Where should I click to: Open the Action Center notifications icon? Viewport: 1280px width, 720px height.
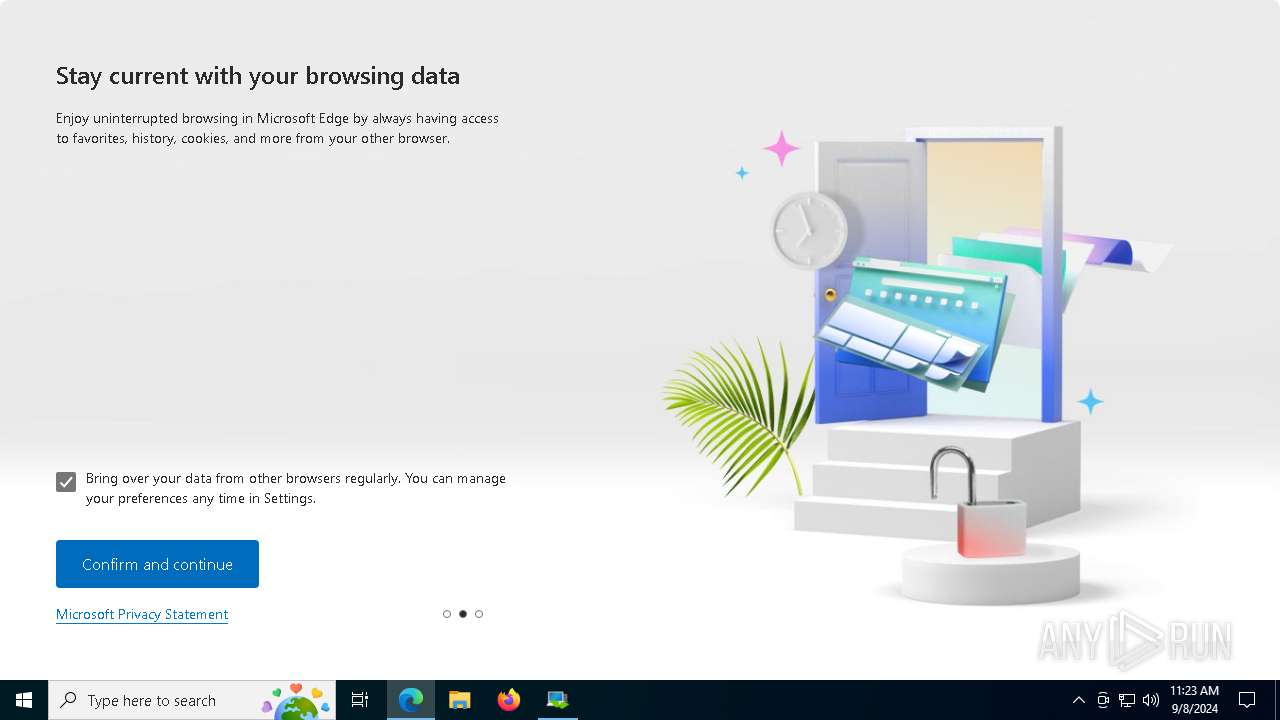click(1247, 700)
